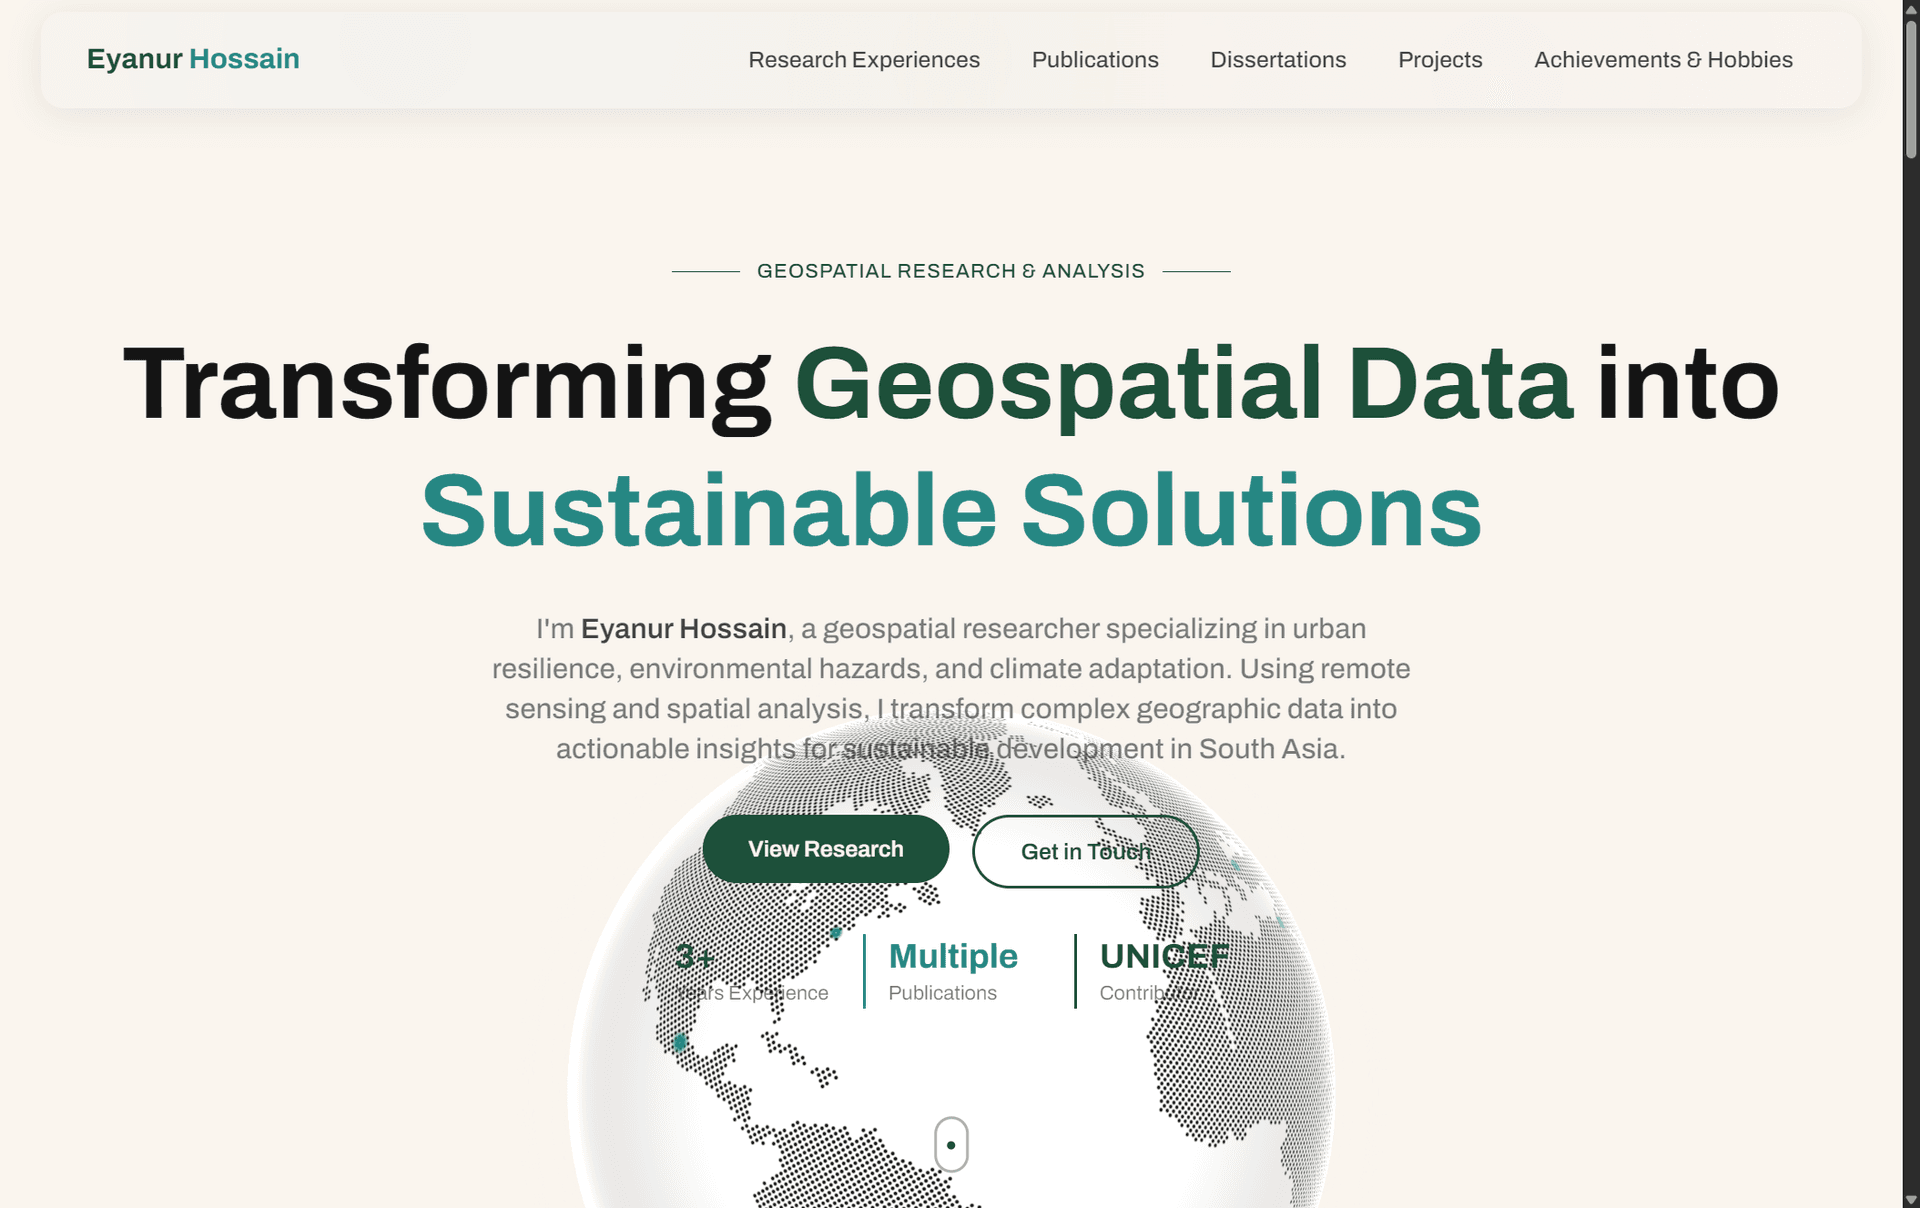Click the Get in Touch button
This screenshot has width=1920, height=1208.
(x=1086, y=851)
